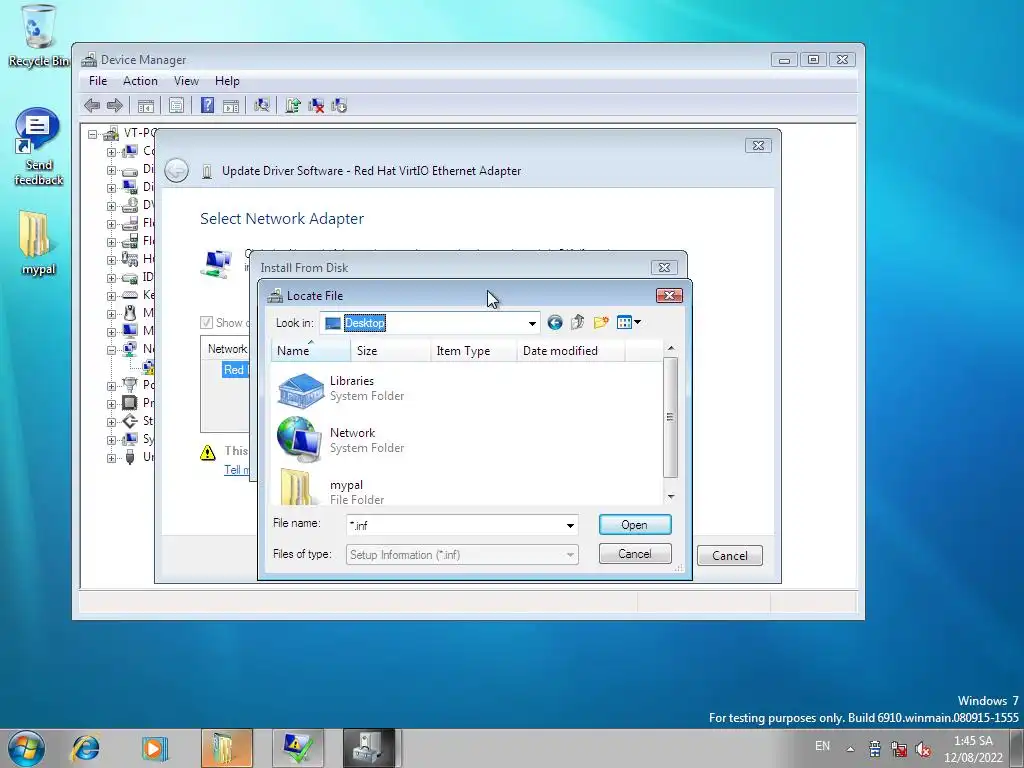Click the Tell me link under the warning
Image resolution: width=1024 pixels, height=768 pixels.
coord(236,470)
